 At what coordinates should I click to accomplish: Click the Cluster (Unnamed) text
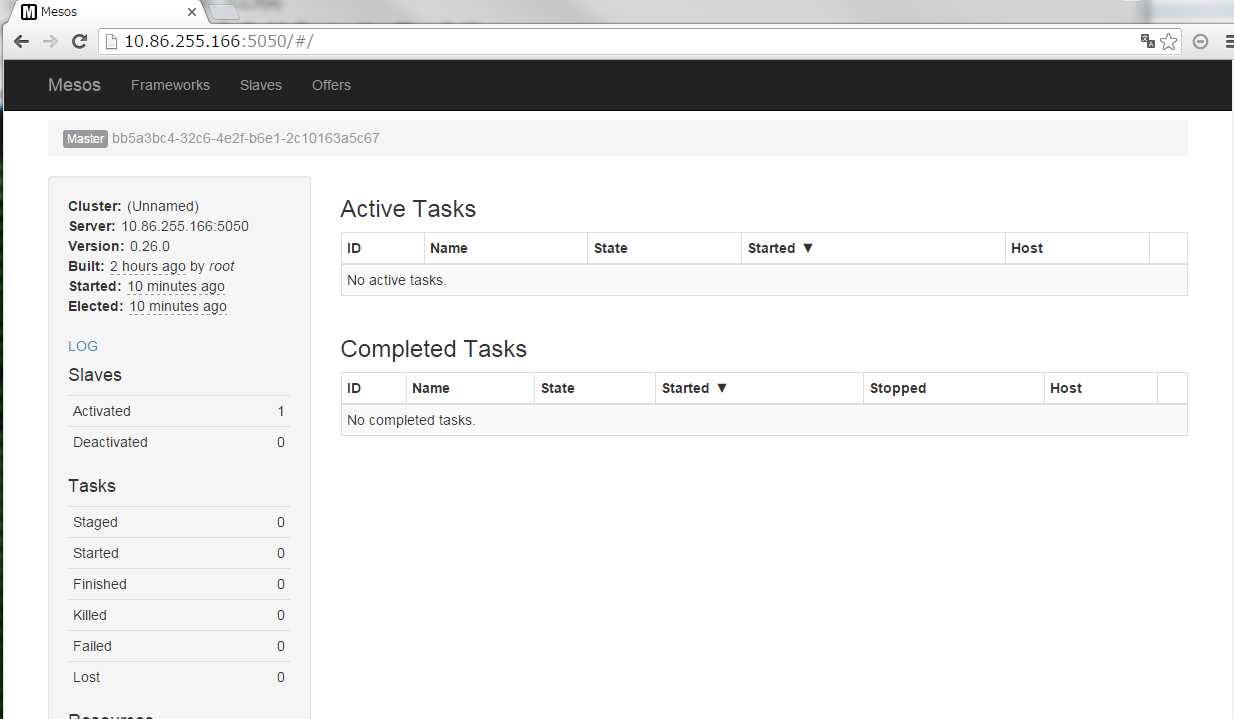tap(133, 206)
